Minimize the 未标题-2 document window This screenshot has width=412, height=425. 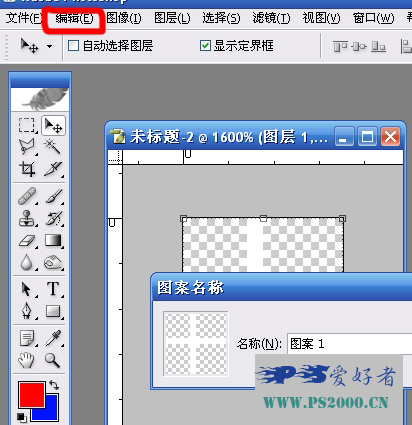344,136
